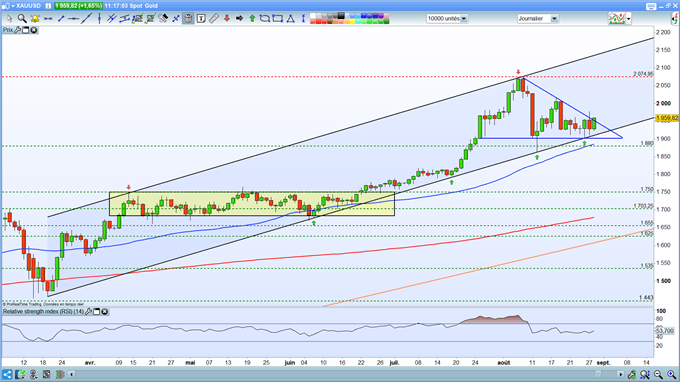Click the info icon next to XAUUSD
This screenshot has width=680, height=382.
click(48, 6)
